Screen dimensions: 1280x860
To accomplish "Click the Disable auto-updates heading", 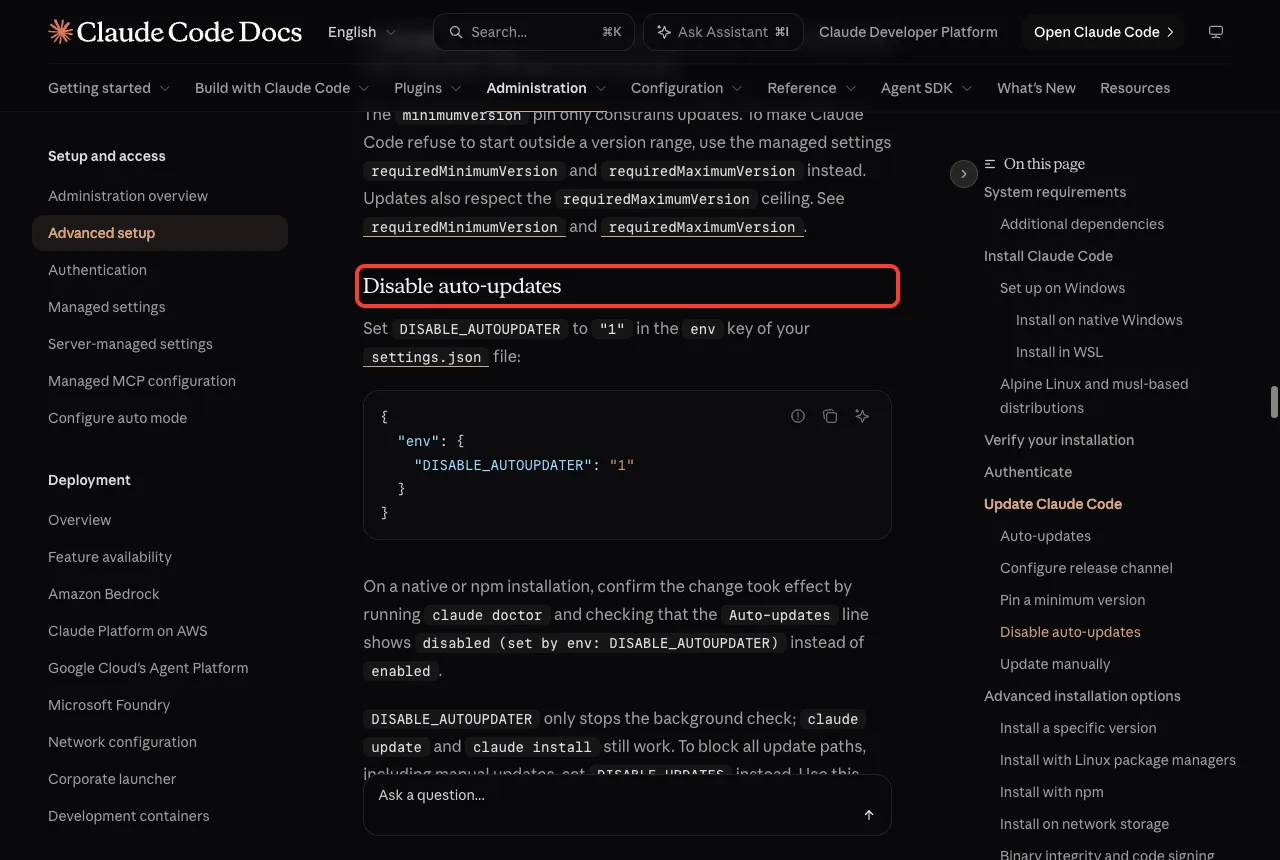I will point(462,286).
